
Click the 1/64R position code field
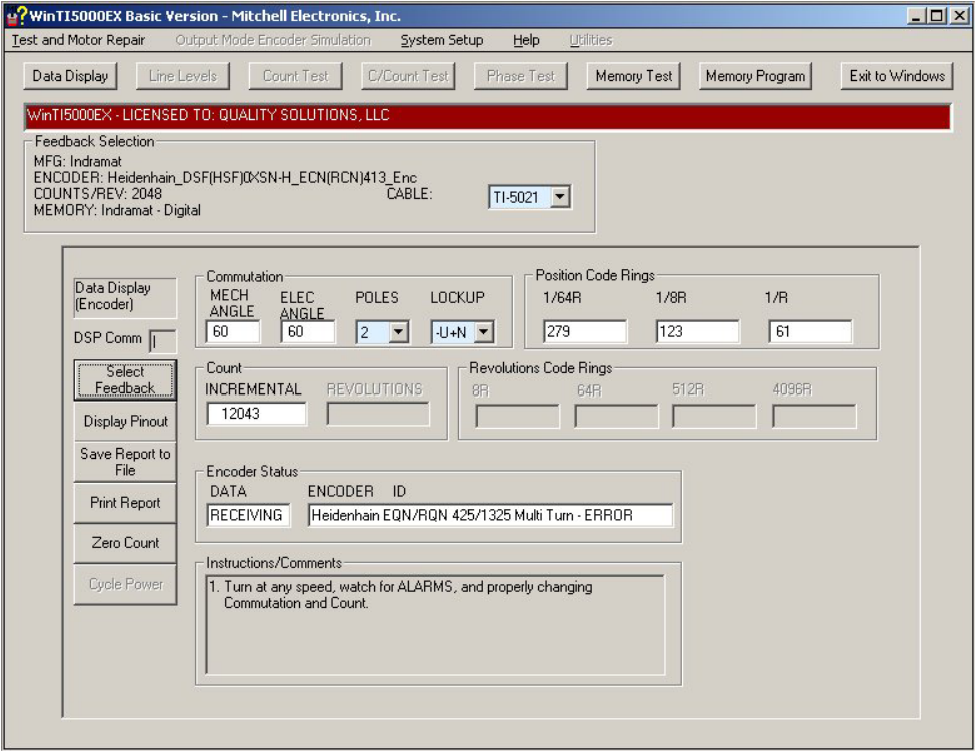[585, 332]
